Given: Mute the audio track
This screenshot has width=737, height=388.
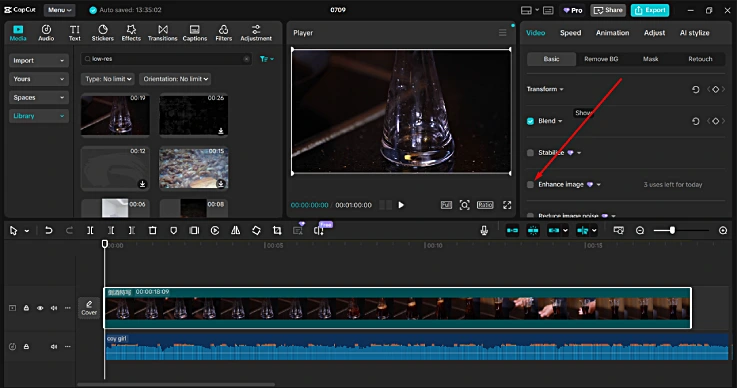Looking at the screenshot, I should [x=54, y=347].
